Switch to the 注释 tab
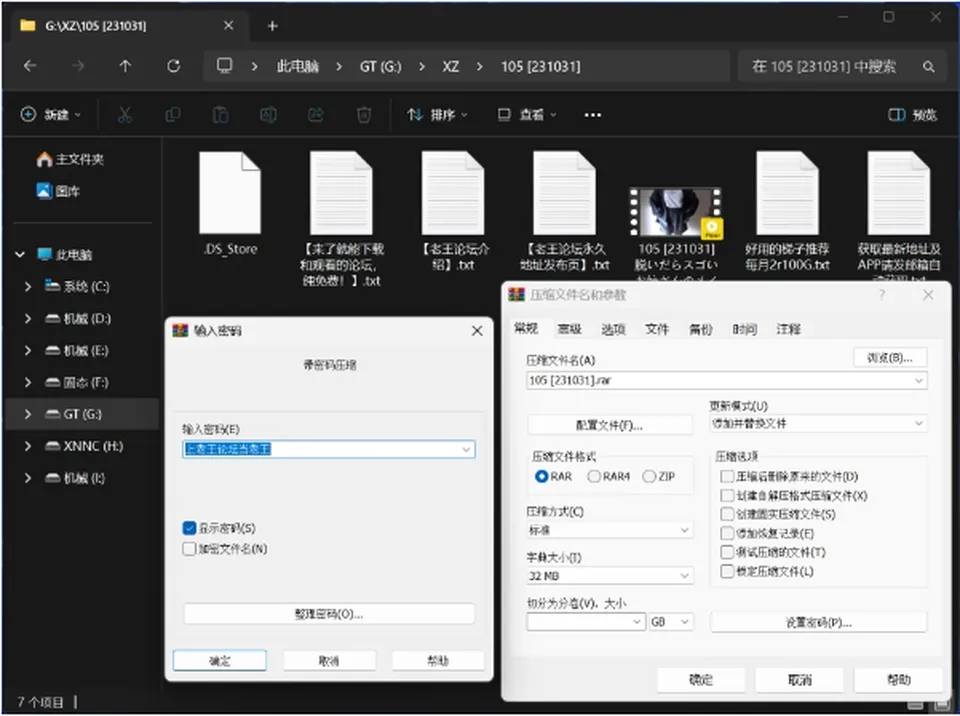Image resolution: width=960 pixels, height=716 pixels. pos(788,330)
